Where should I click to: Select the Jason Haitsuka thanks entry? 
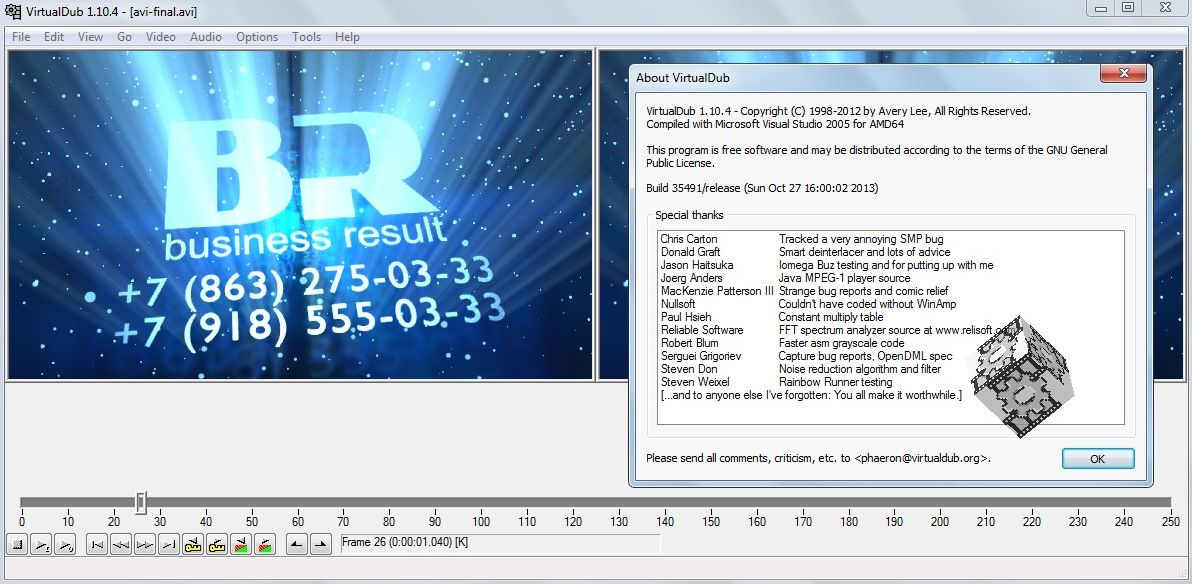697,265
